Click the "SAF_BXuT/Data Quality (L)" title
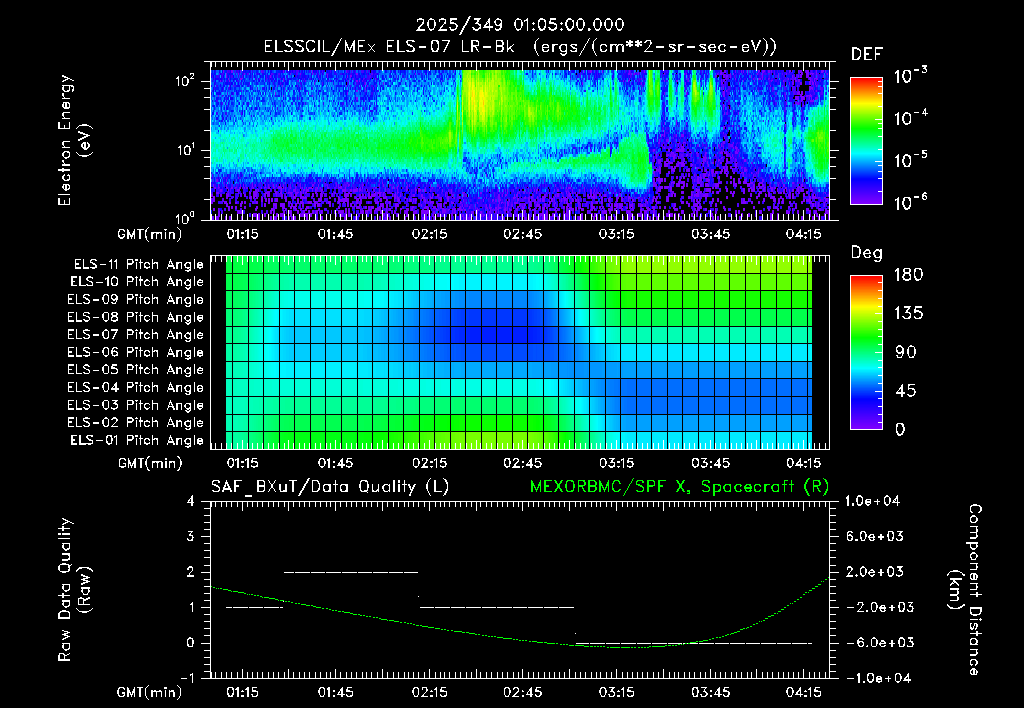Screen dimensions: 1024x708 [x=330, y=487]
